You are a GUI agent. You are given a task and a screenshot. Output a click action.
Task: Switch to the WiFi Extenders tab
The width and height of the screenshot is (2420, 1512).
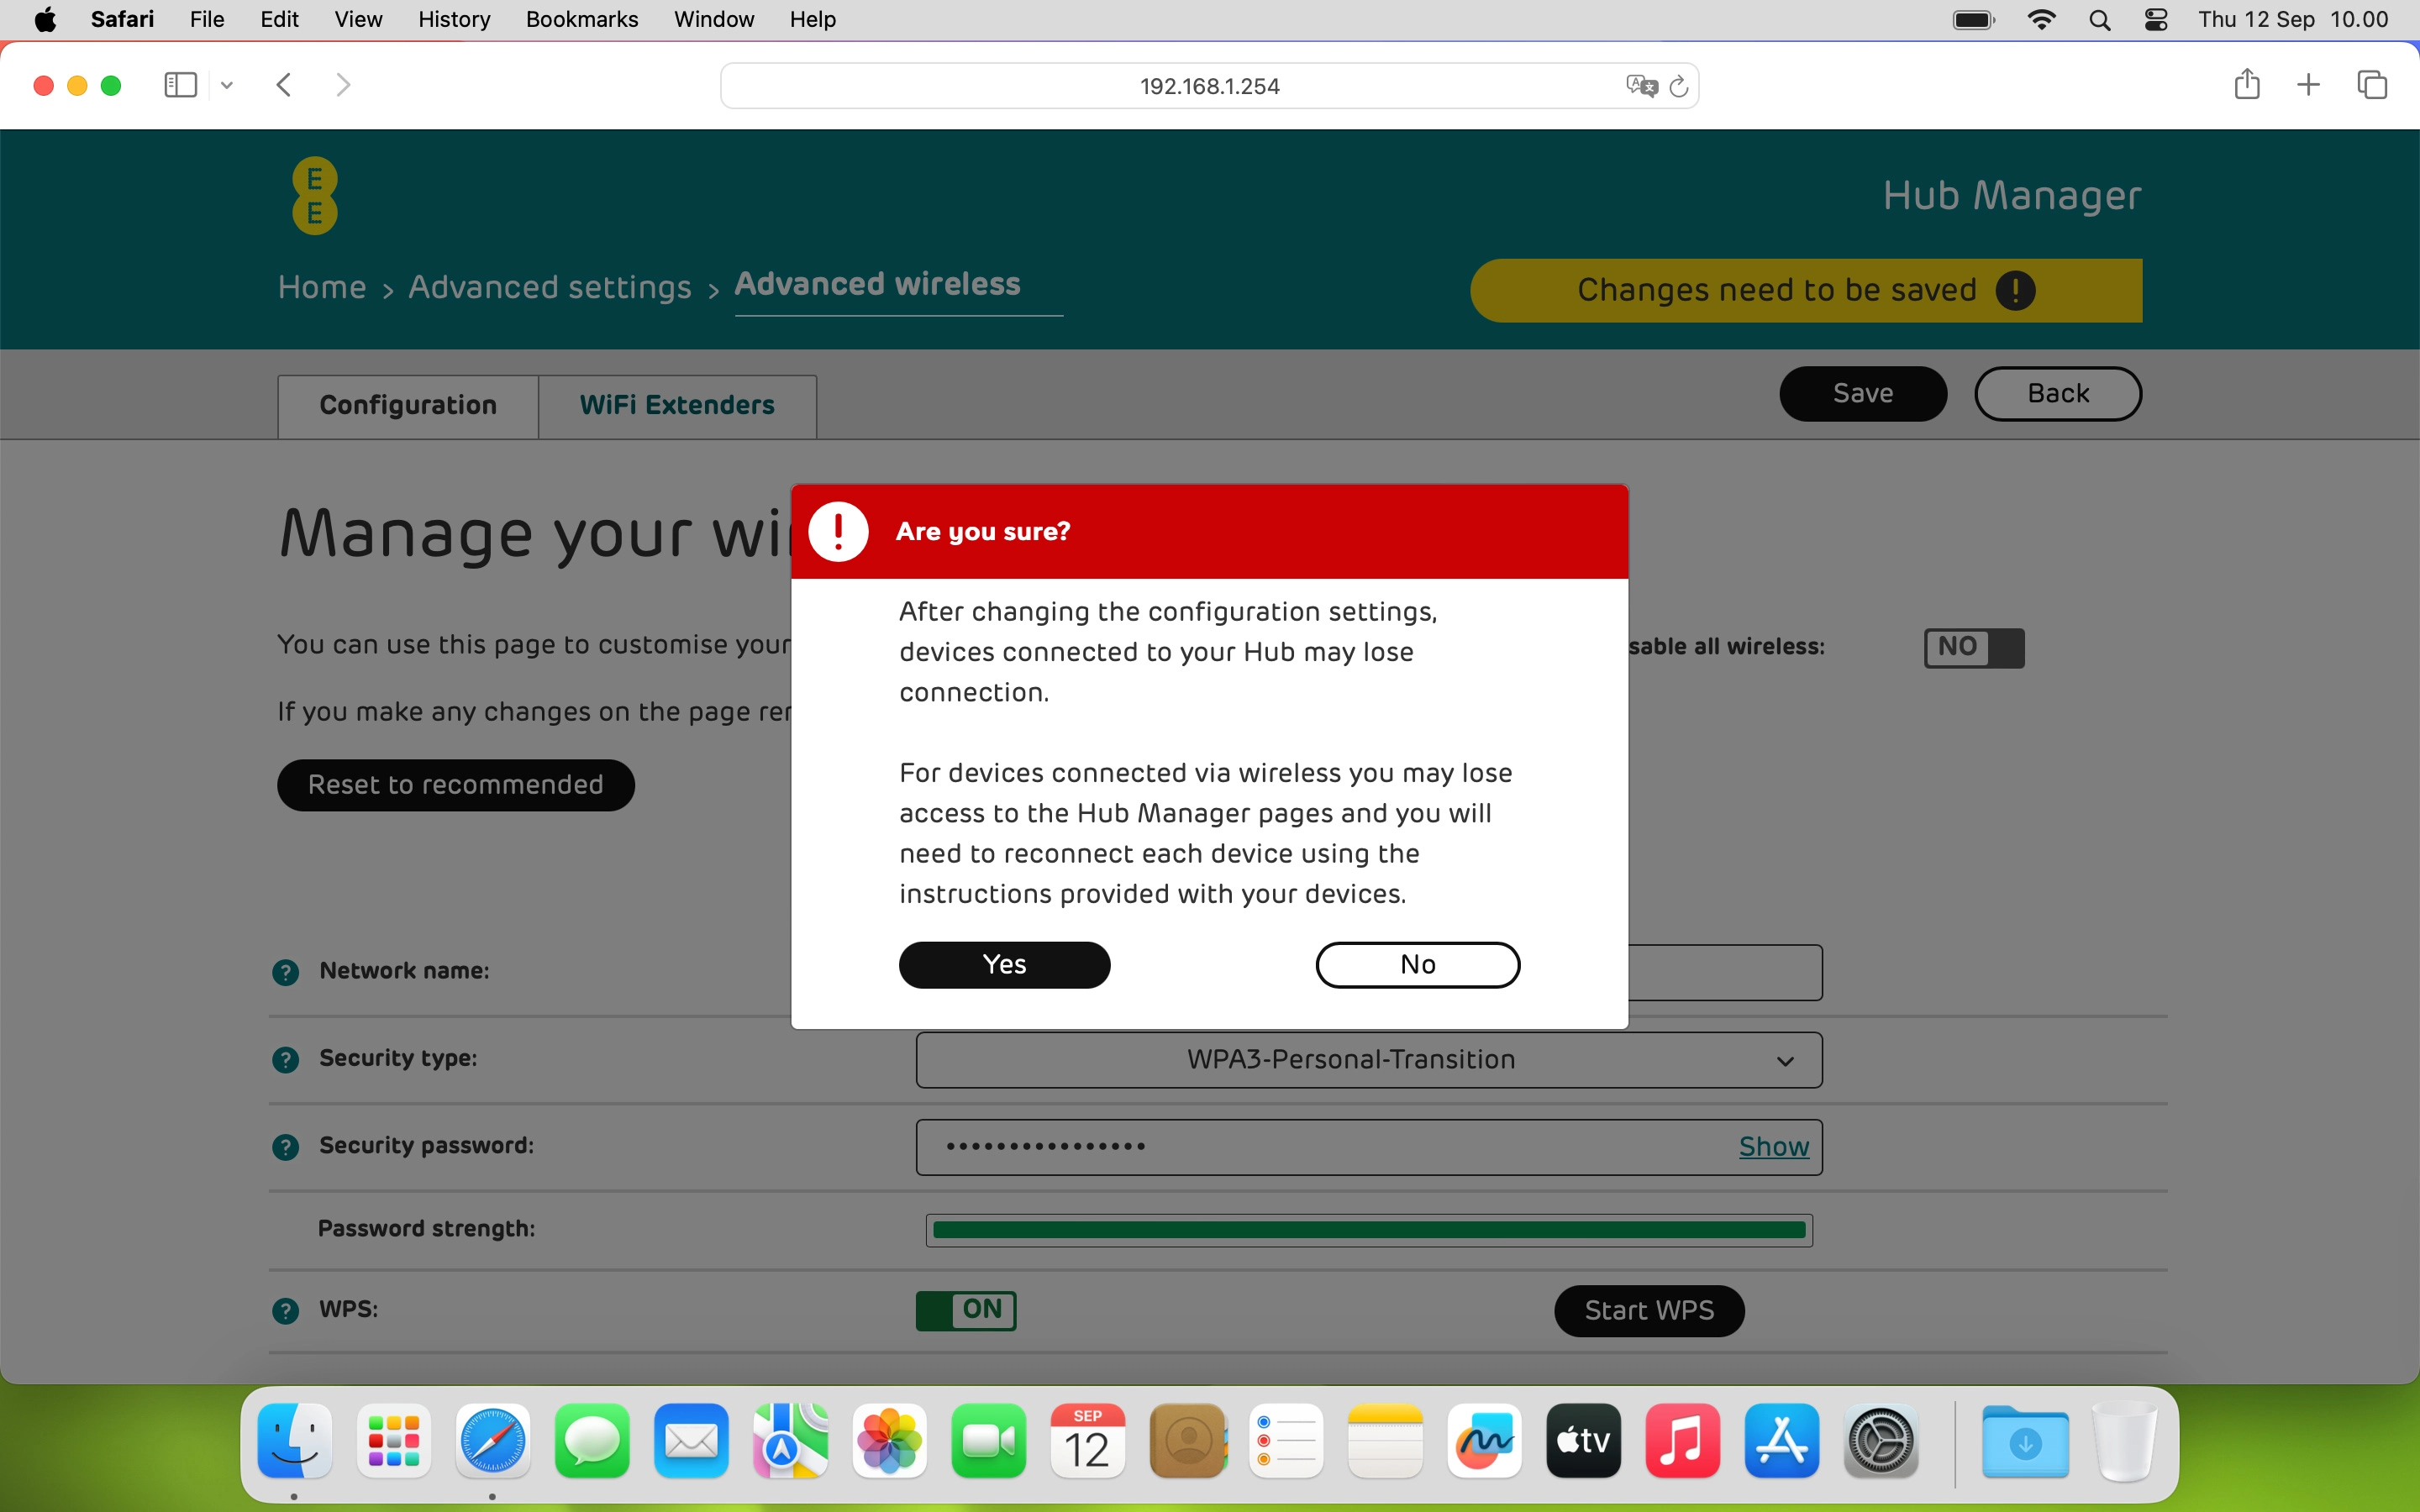click(x=677, y=404)
